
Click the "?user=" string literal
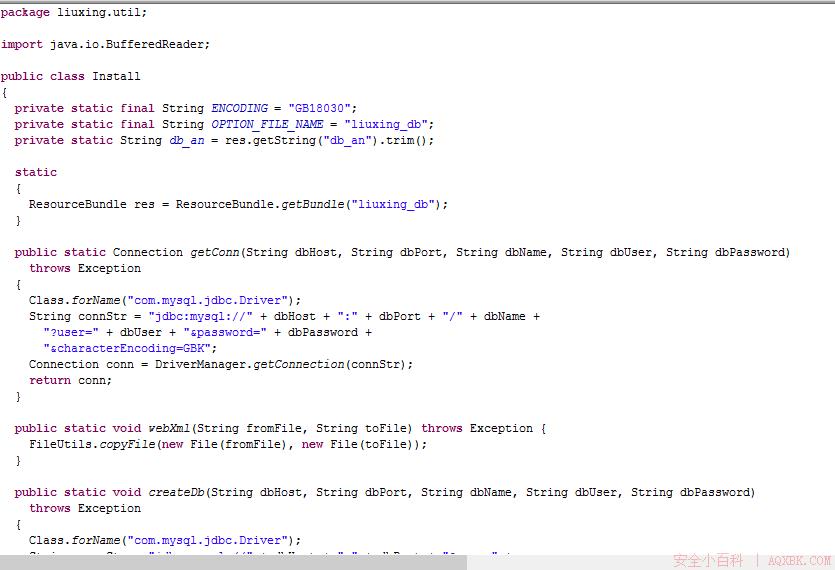pyautogui.click(x=71, y=332)
